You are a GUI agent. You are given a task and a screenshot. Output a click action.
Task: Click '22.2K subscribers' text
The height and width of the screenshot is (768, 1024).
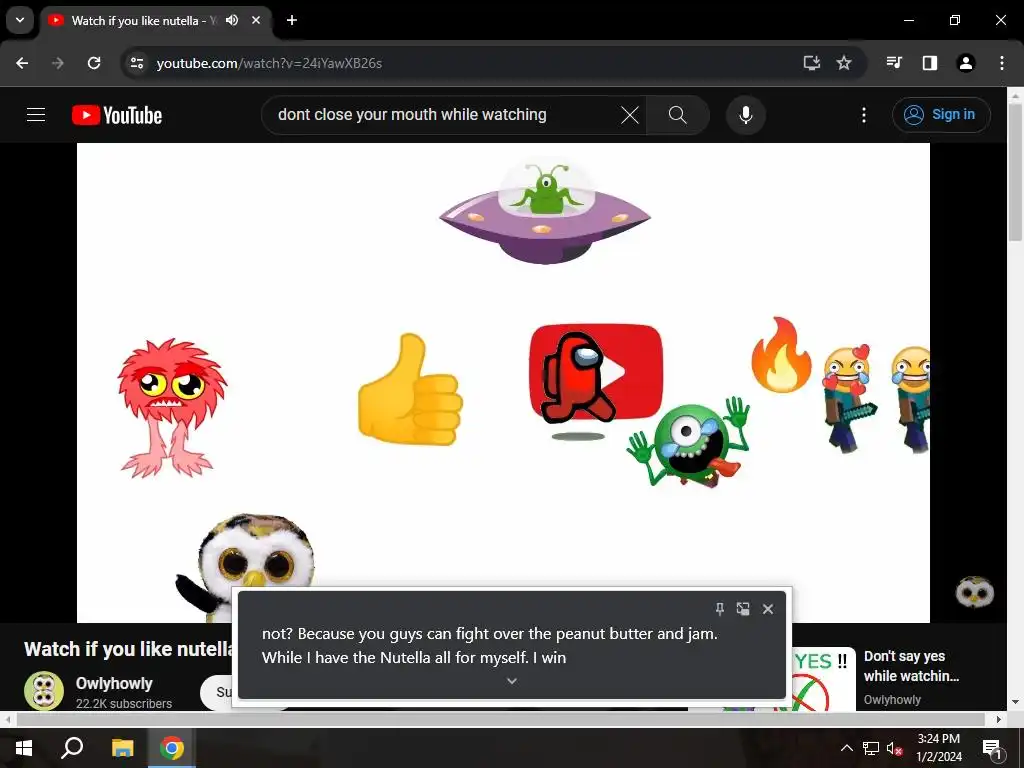click(124, 703)
